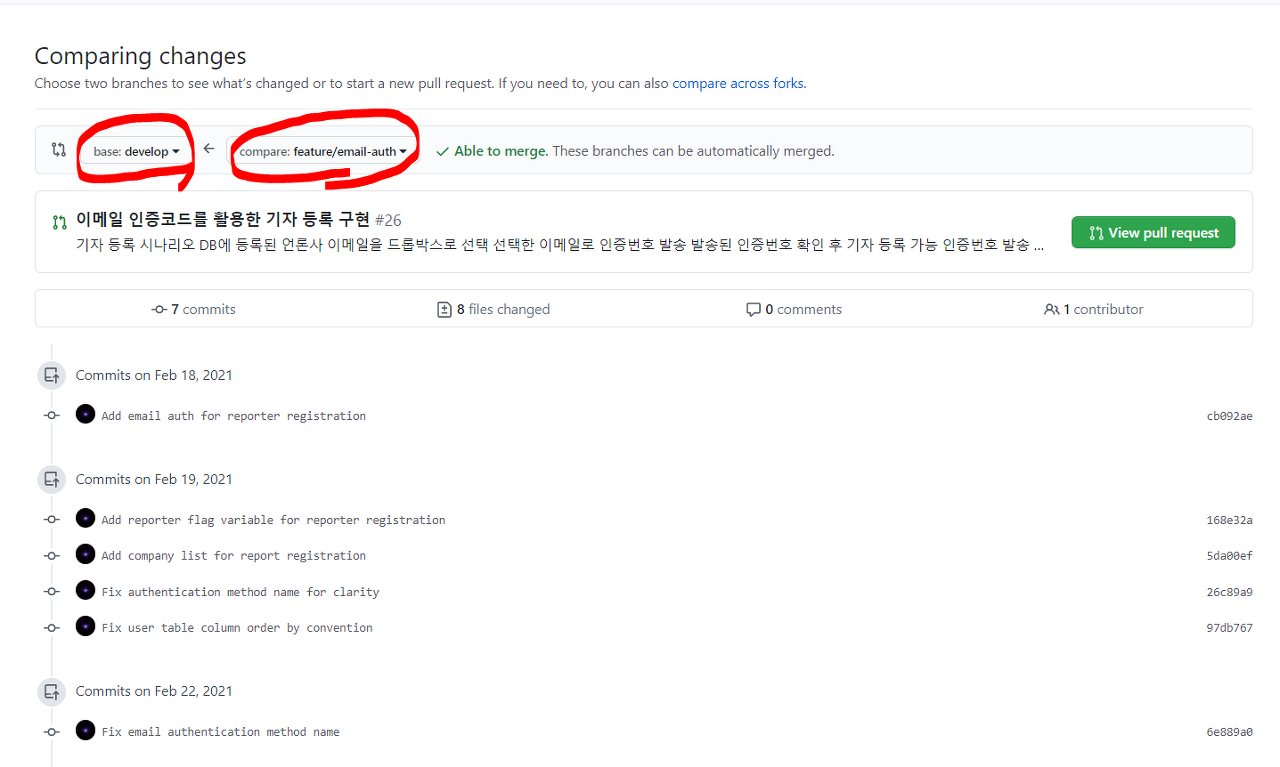Click the View pull request button
Viewport: 1280px width, 767px height.
[1153, 232]
